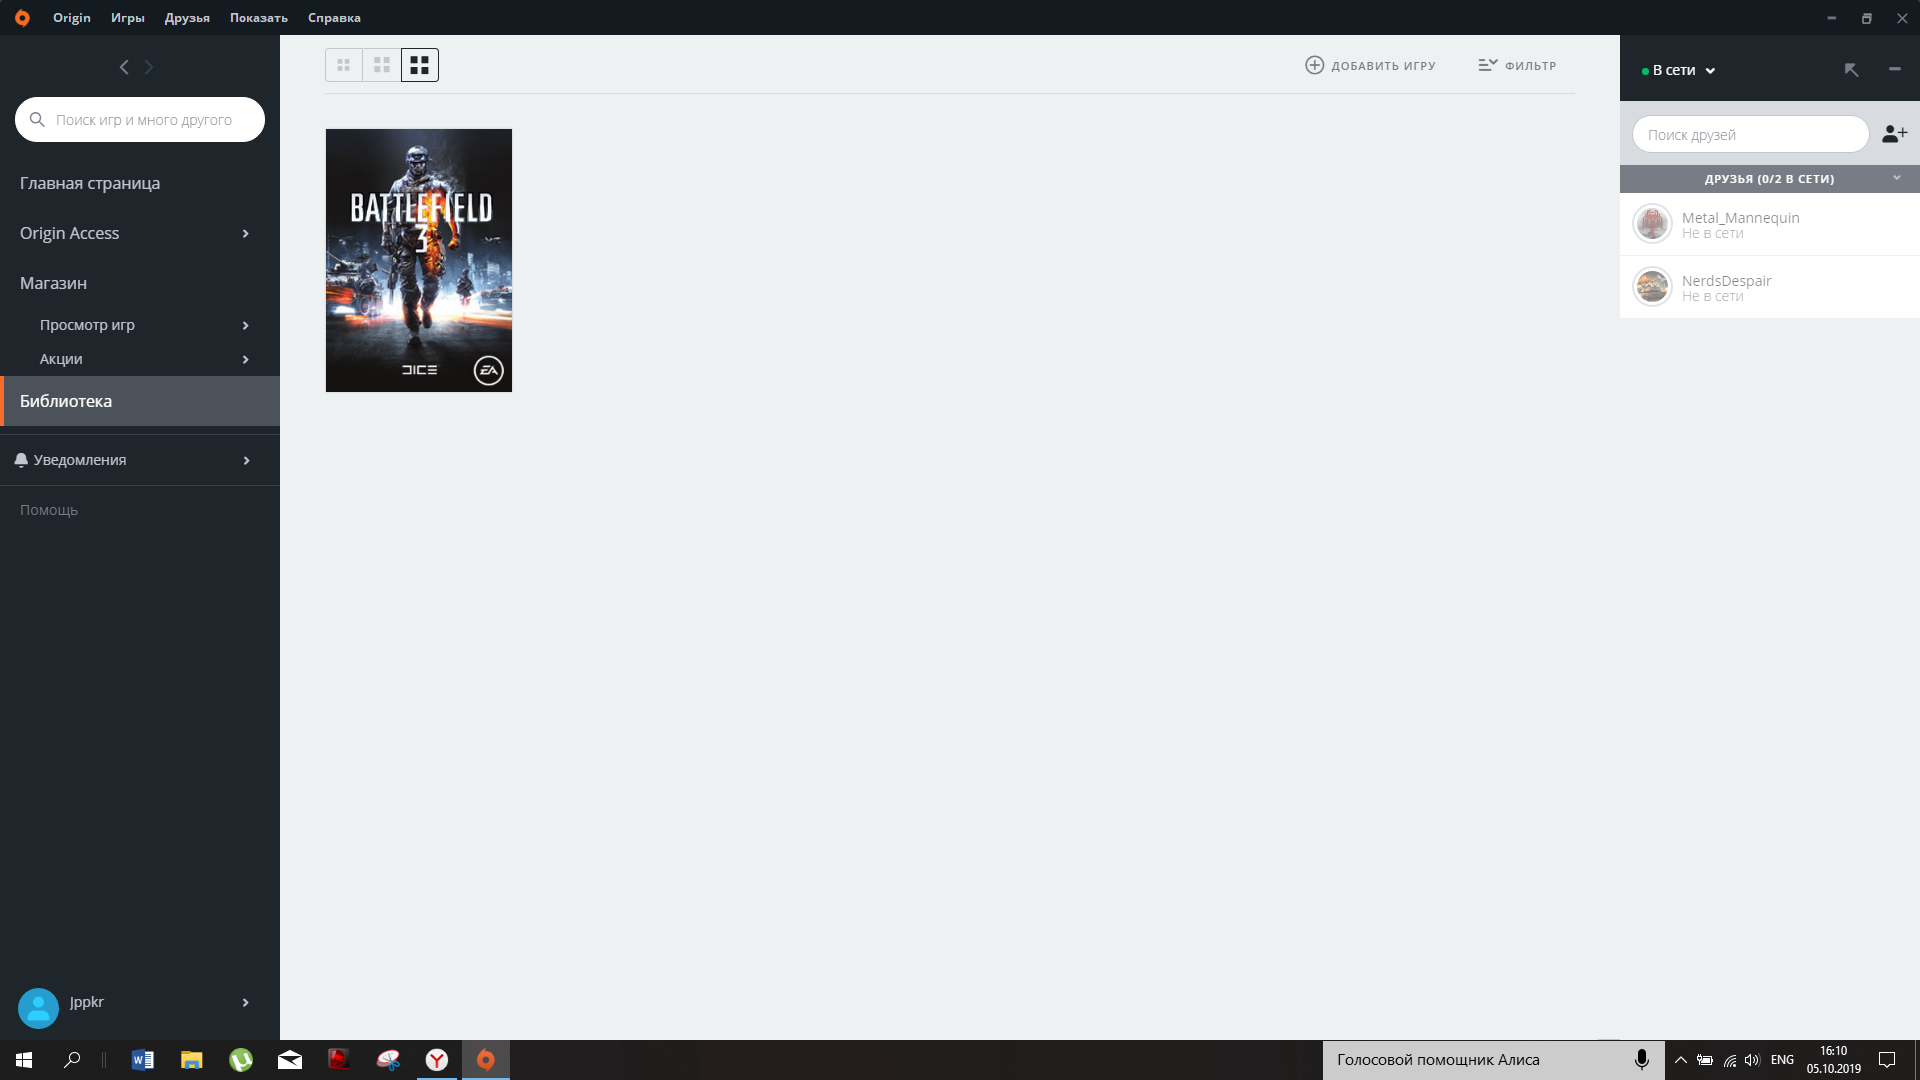This screenshot has height=1080, width=1920.
Task: Launch Word from the taskbar
Action: [143, 1060]
